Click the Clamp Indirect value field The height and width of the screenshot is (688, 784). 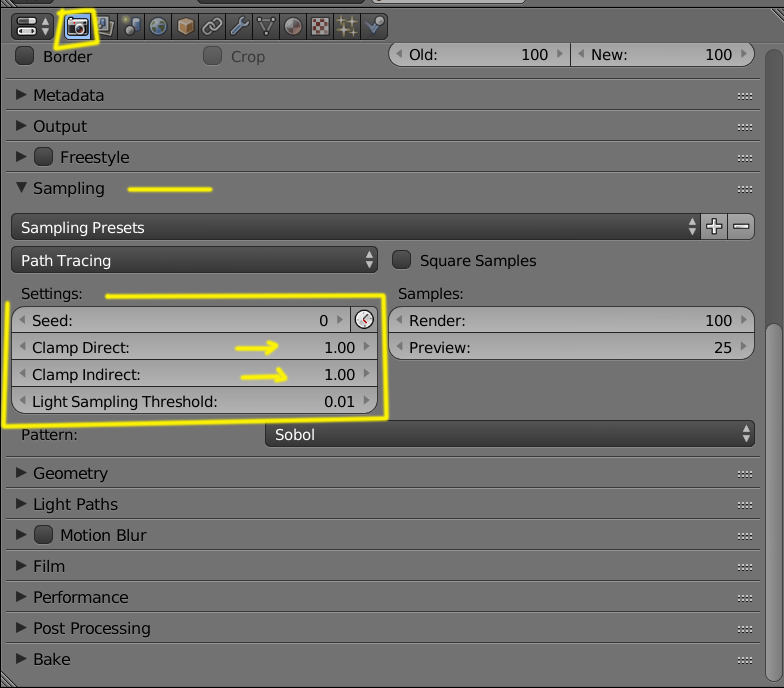[194, 374]
